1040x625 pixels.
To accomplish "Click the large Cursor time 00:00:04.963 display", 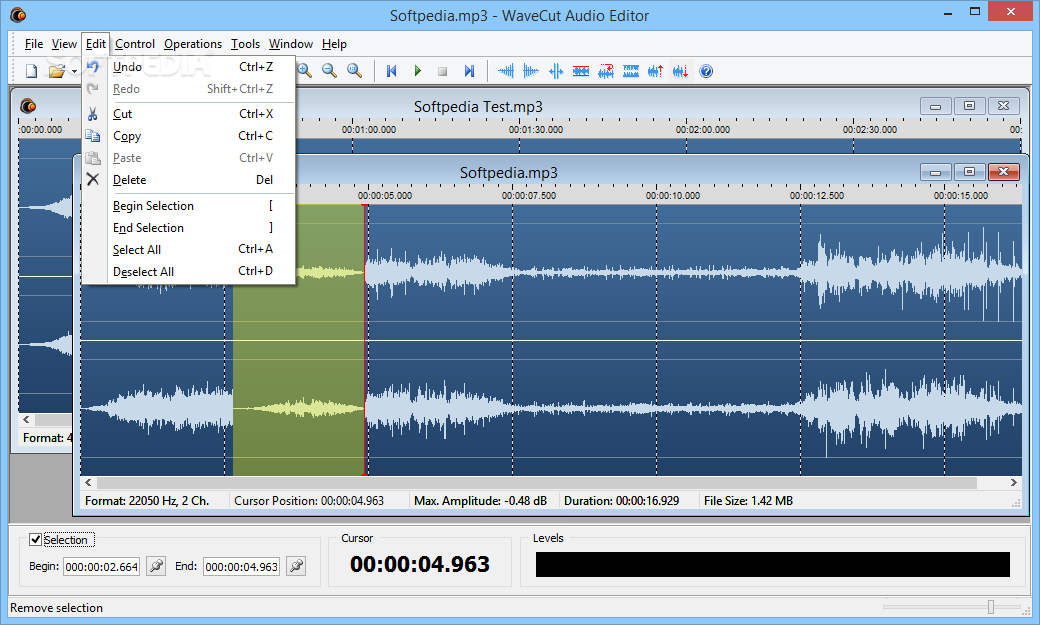I will tap(420, 564).
